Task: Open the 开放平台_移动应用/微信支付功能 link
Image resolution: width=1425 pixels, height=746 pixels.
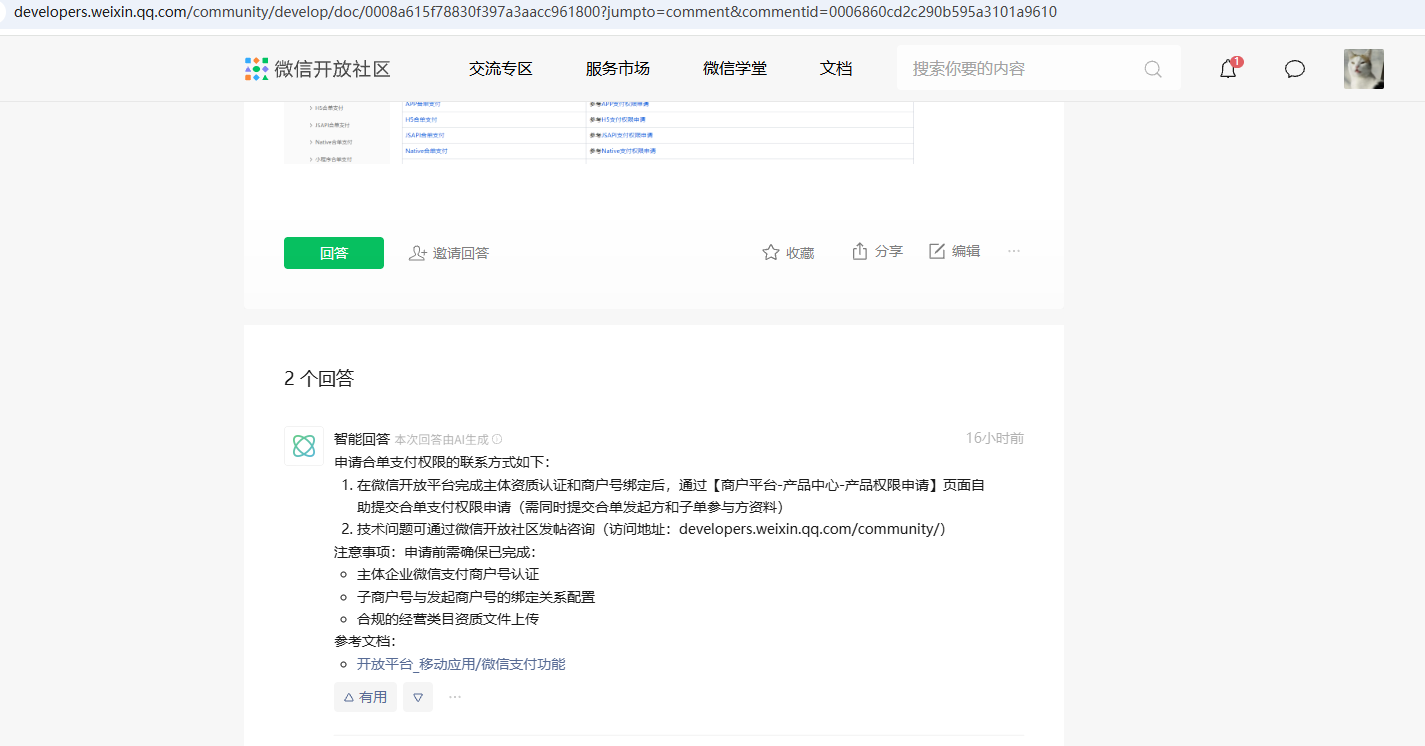Action: coord(461,664)
